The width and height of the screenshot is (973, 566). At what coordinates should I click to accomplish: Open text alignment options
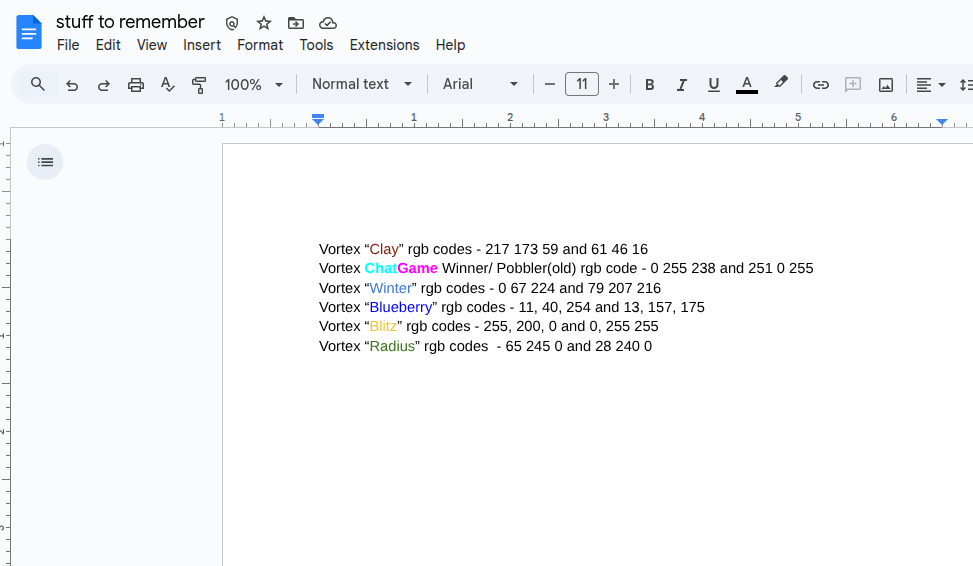click(930, 84)
